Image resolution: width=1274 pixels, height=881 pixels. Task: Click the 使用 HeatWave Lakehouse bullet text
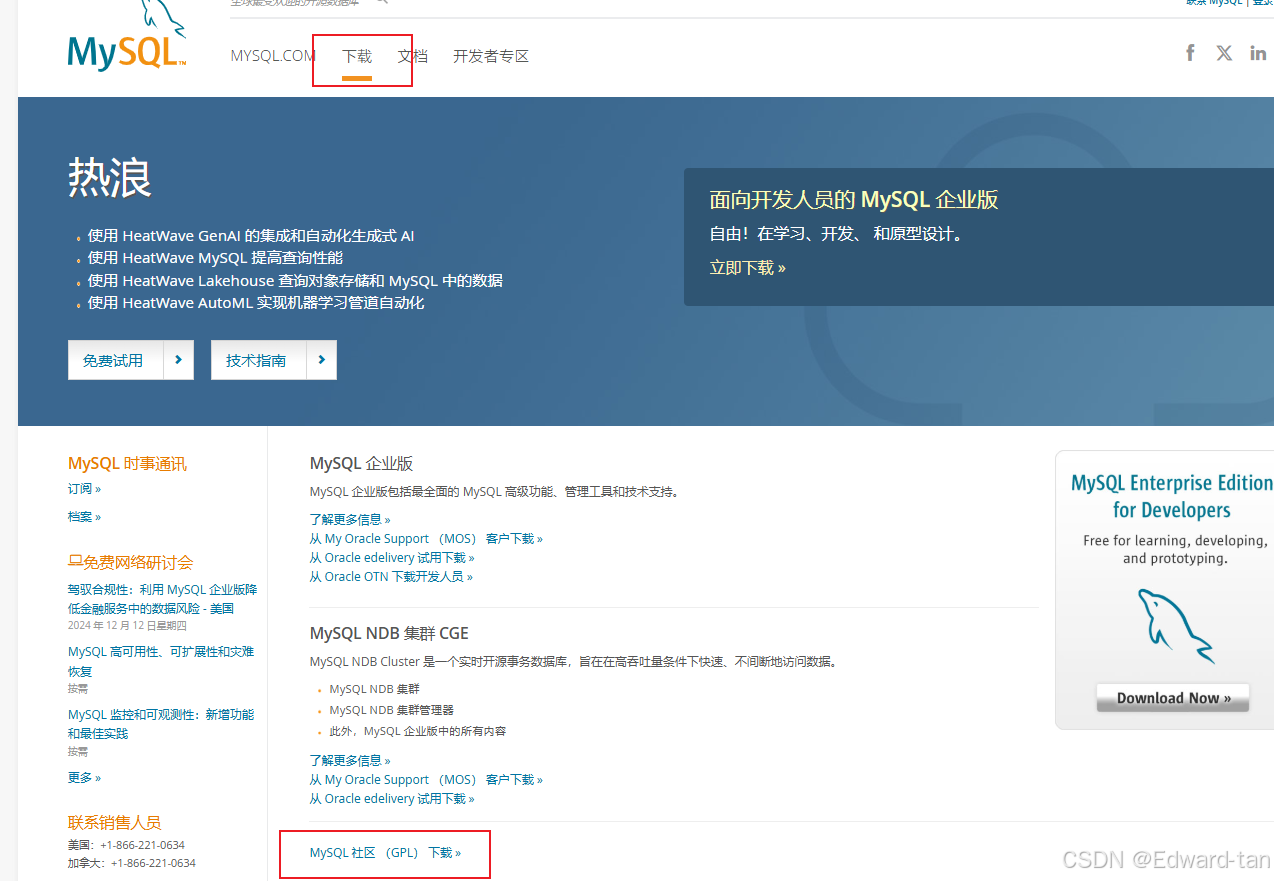[295, 281]
